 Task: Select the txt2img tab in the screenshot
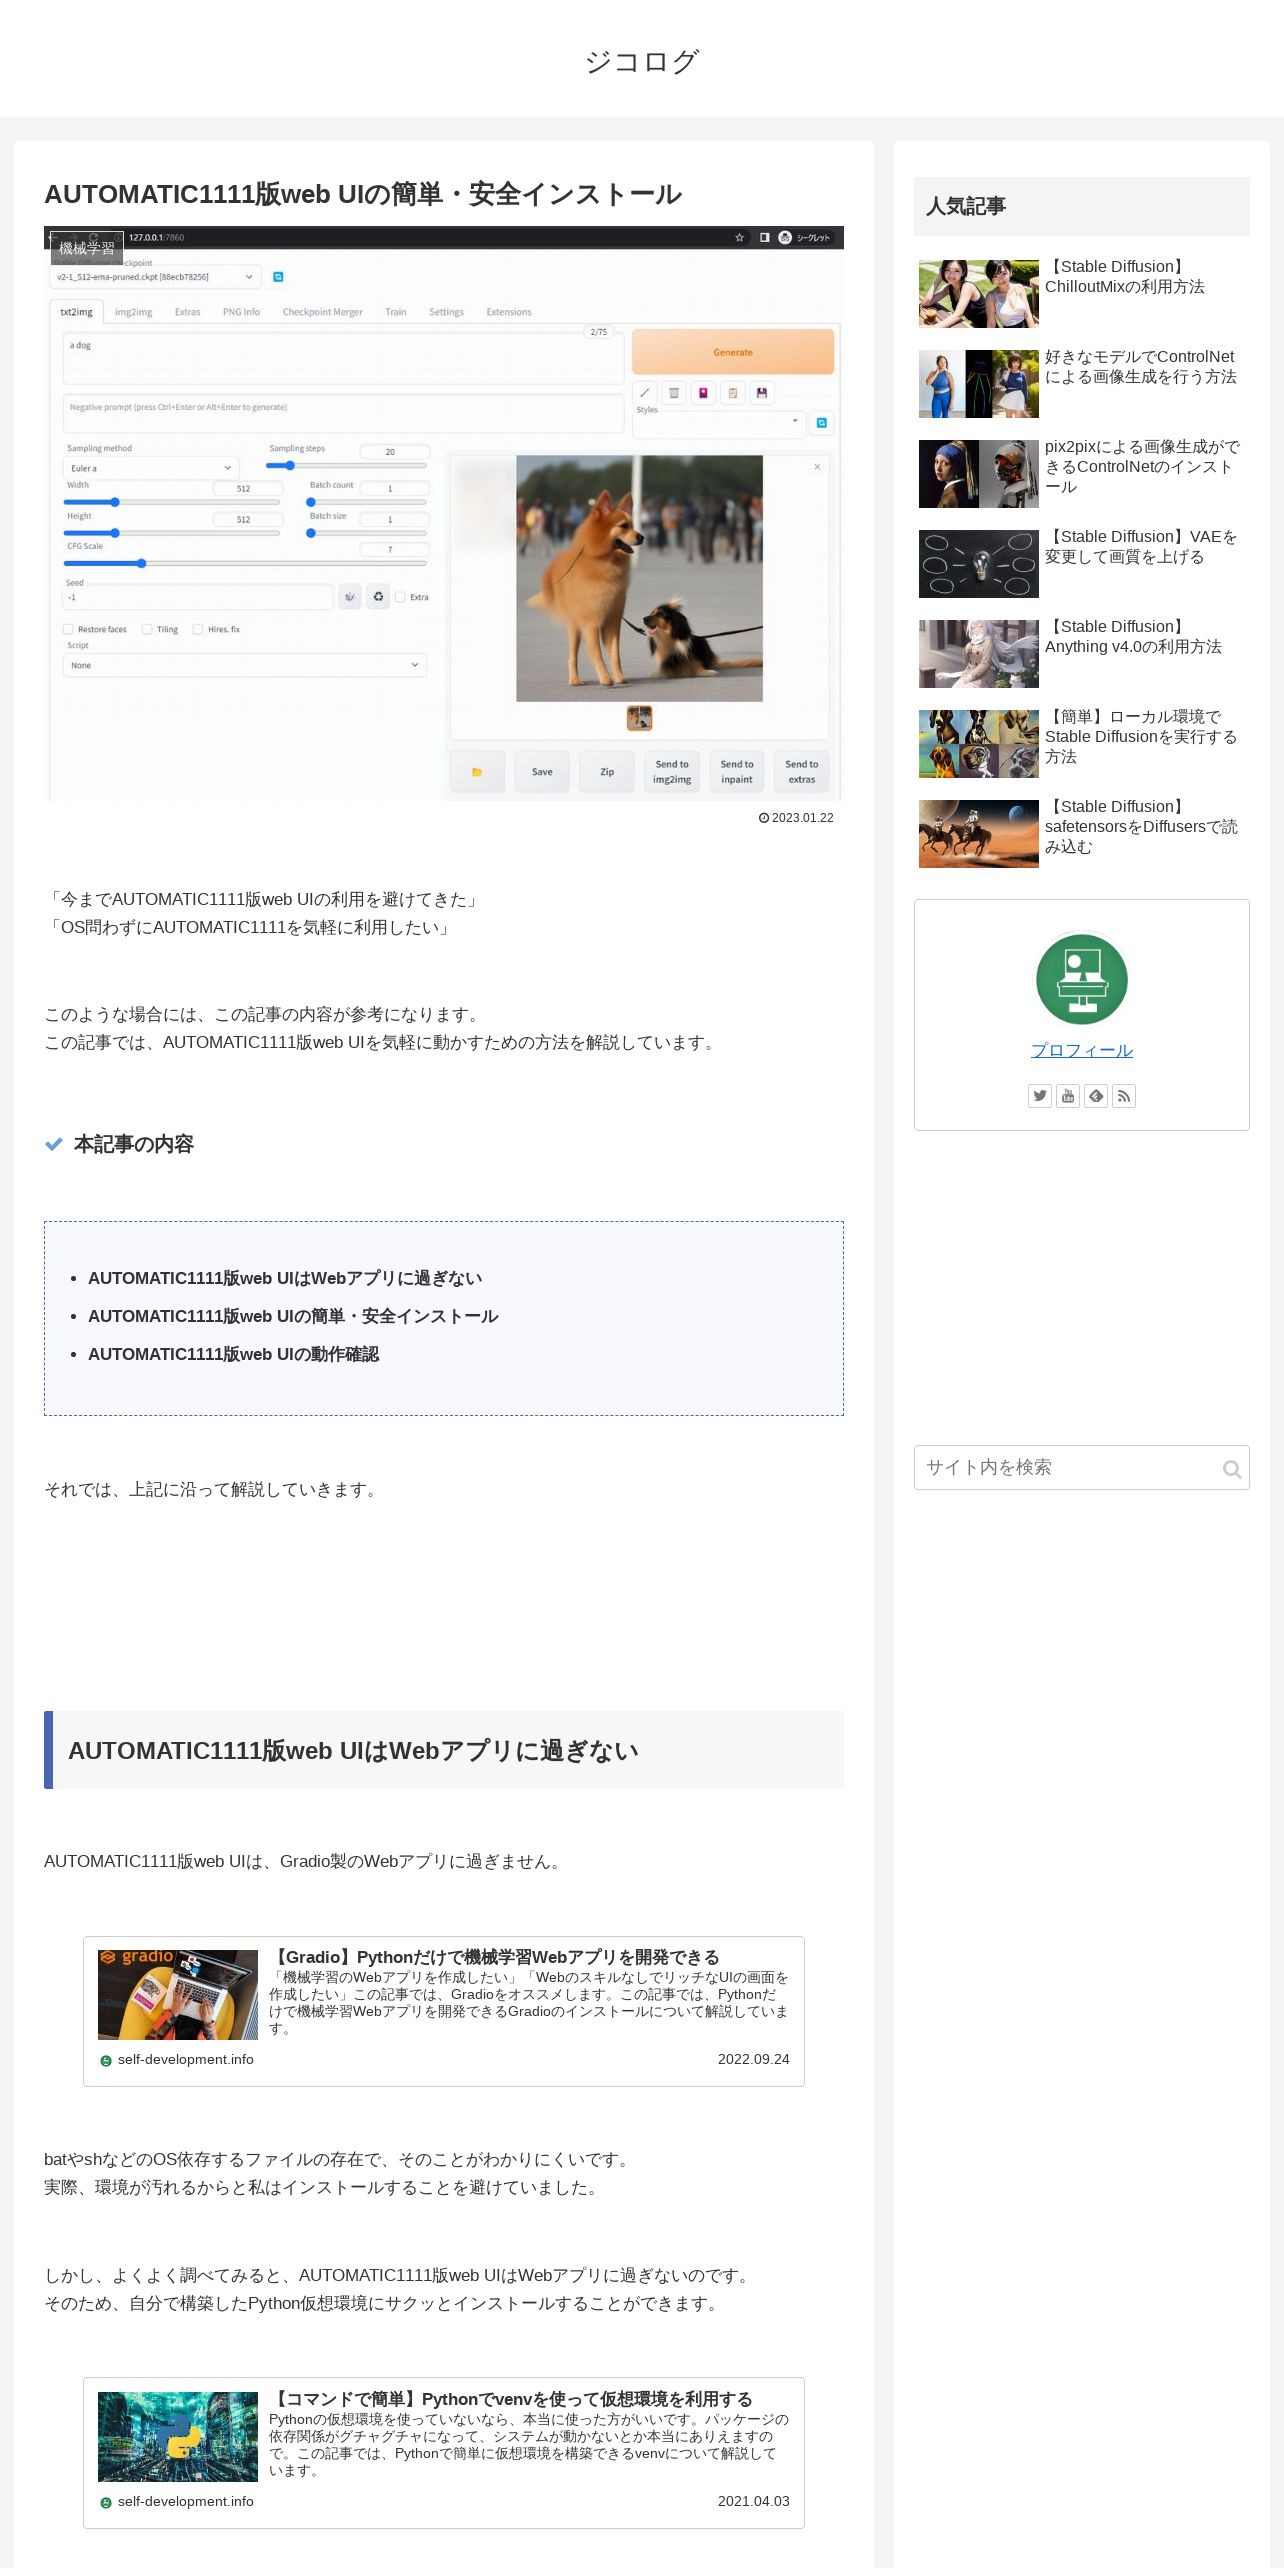pyautogui.click(x=76, y=312)
